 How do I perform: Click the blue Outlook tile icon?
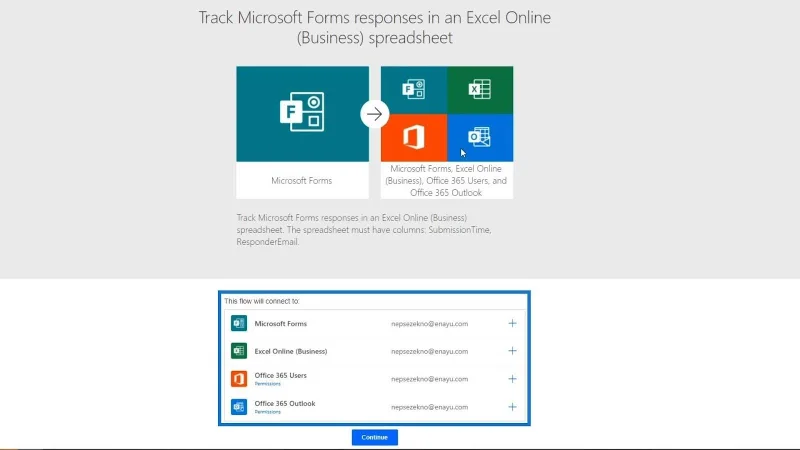[480, 137]
